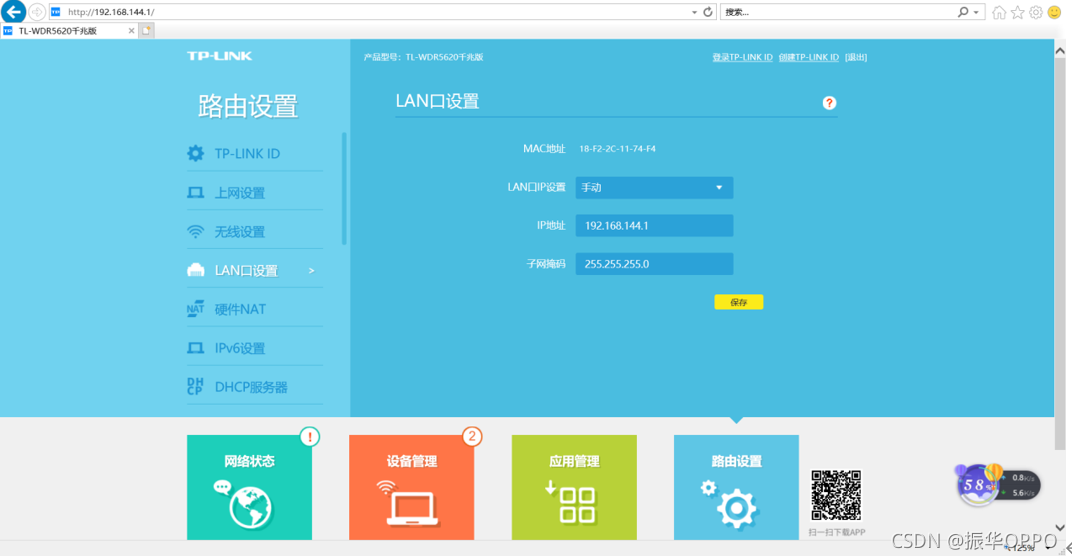
Task: Click the smiley feedback icon
Action: click(x=1054, y=12)
